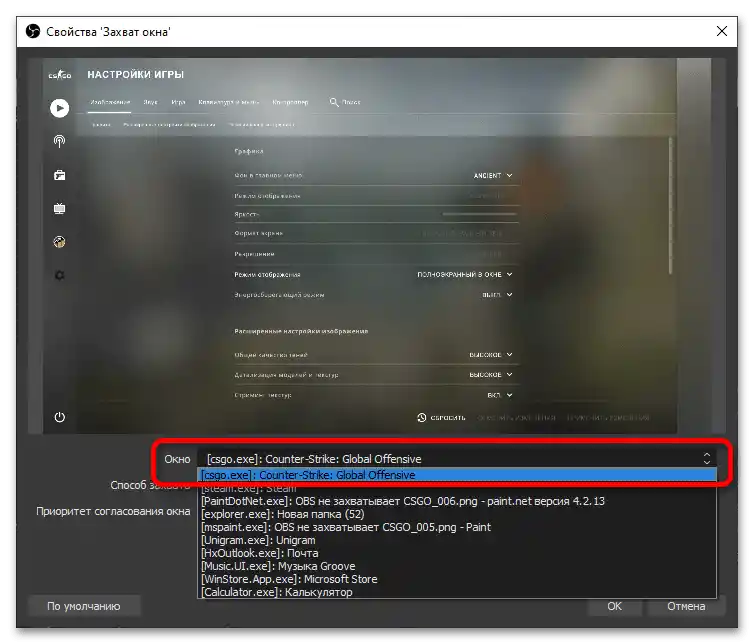Adjust the Яркость brightness slider

pos(479,214)
